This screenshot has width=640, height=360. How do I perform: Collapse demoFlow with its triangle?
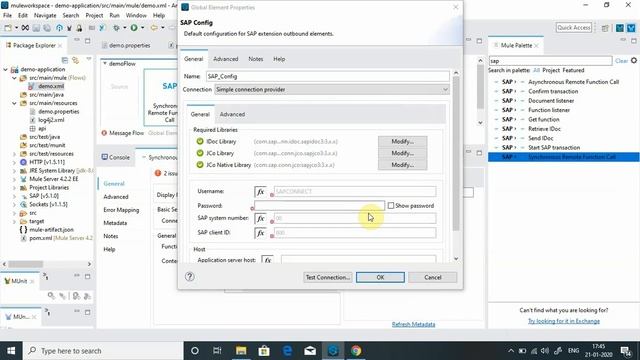[105, 64]
